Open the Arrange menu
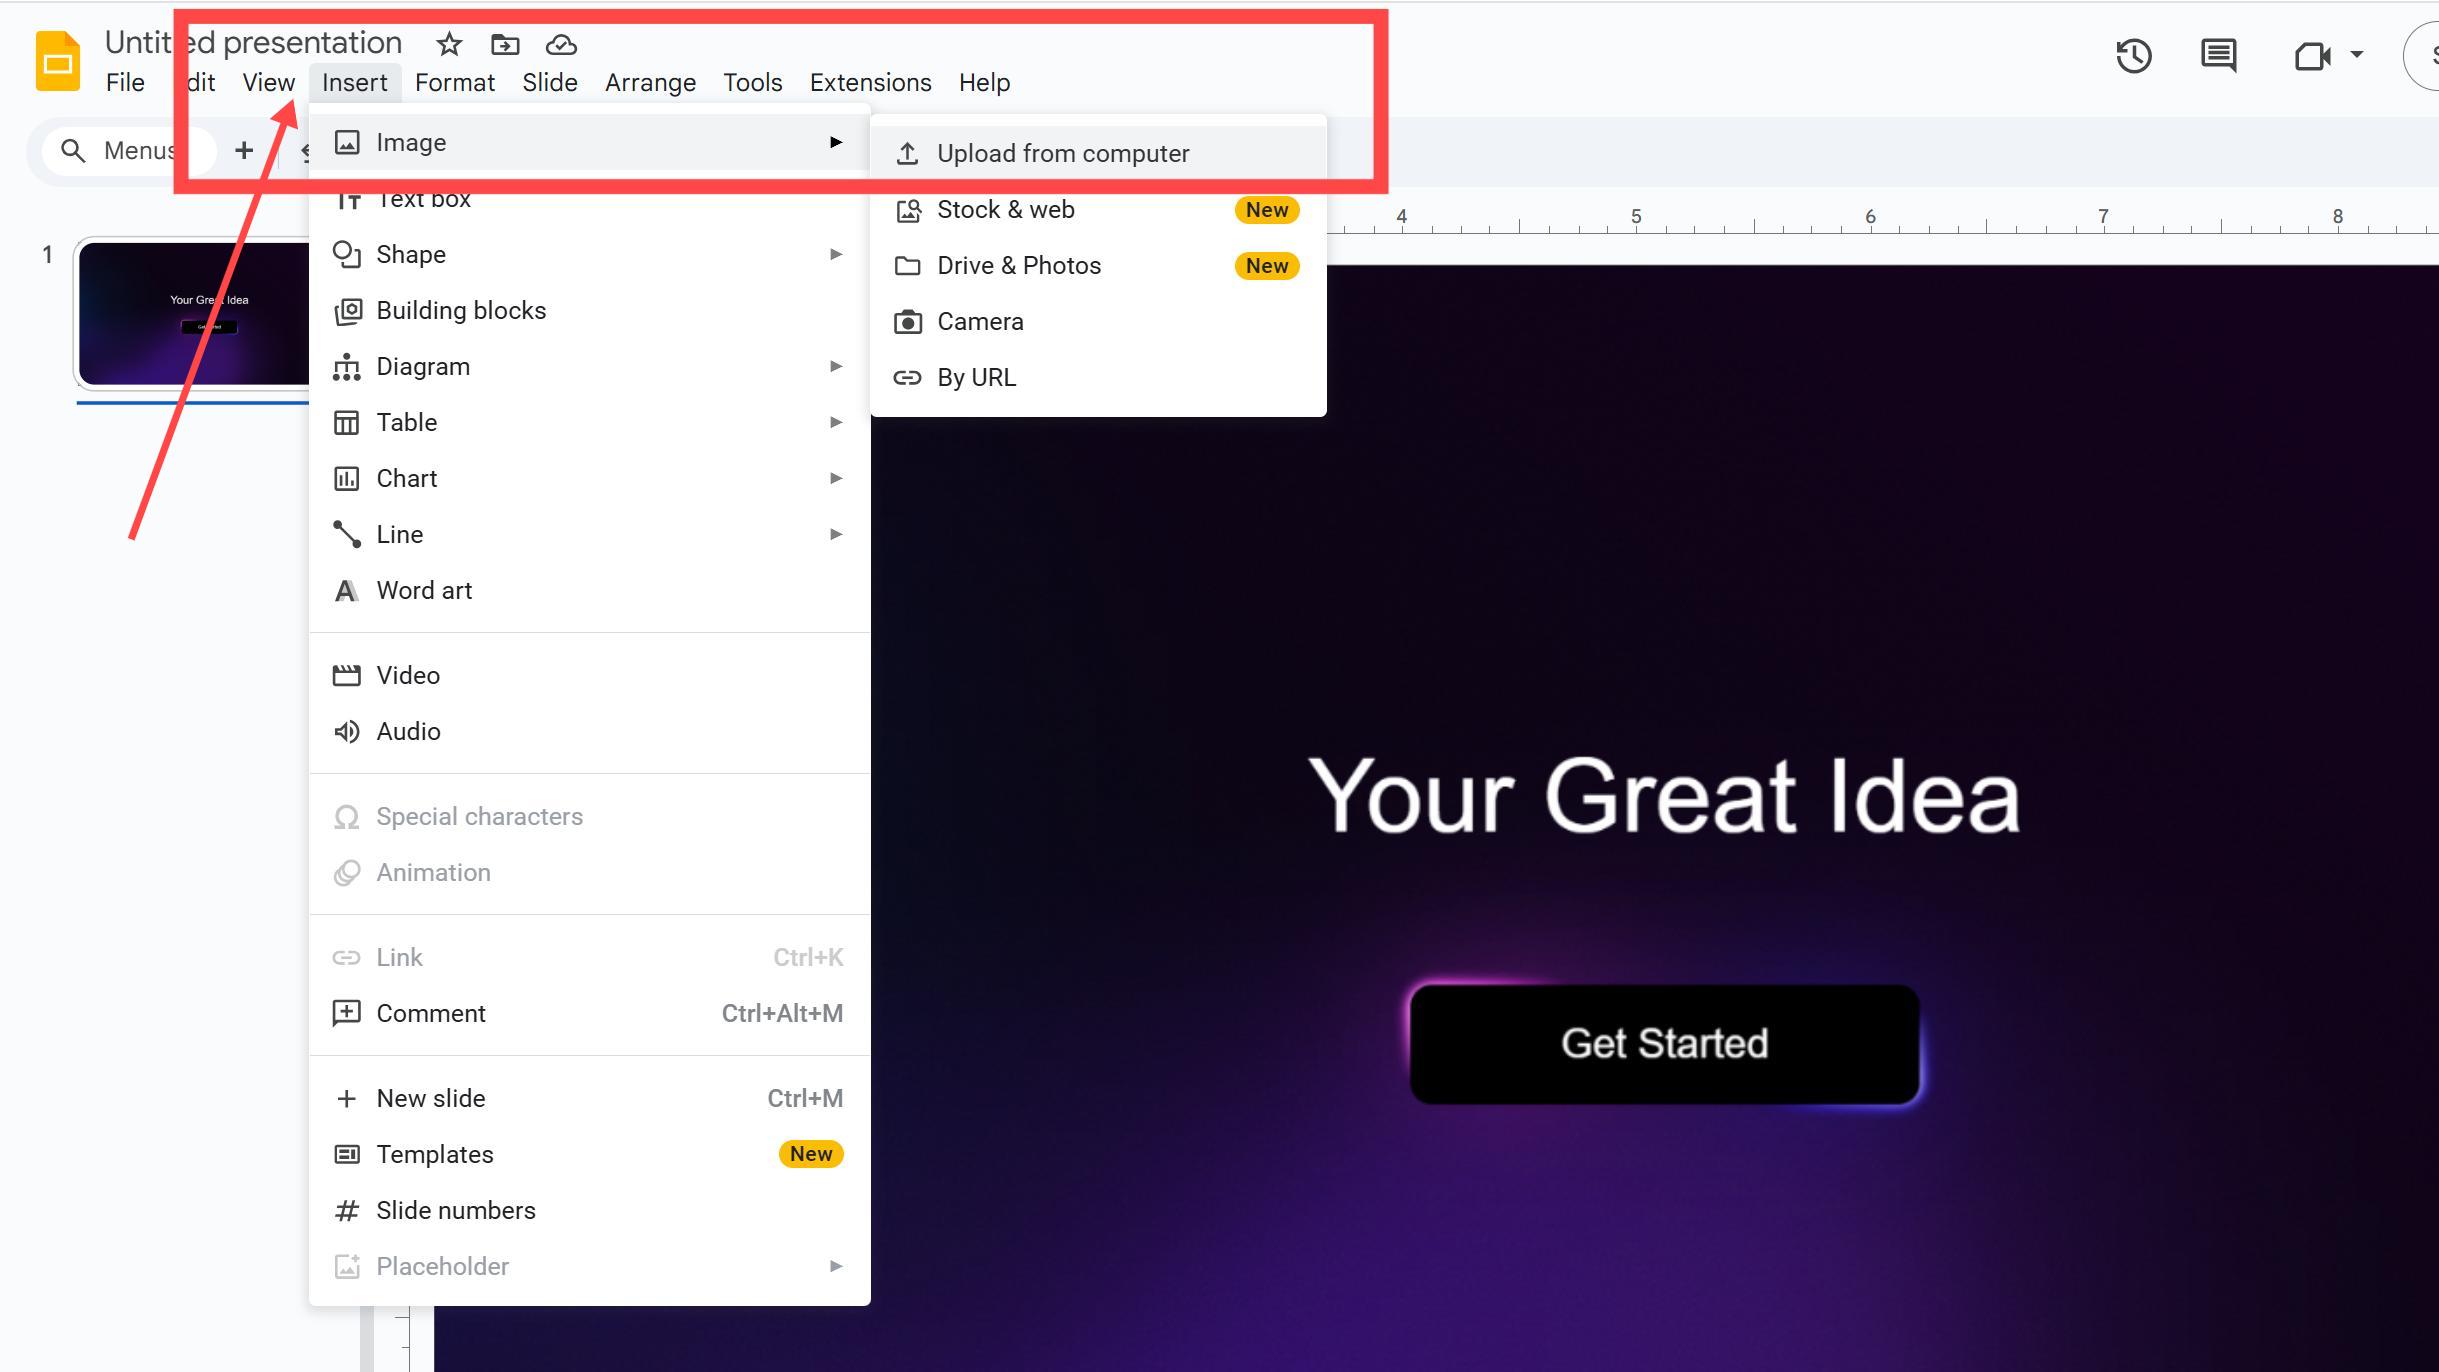 coord(650,82)
